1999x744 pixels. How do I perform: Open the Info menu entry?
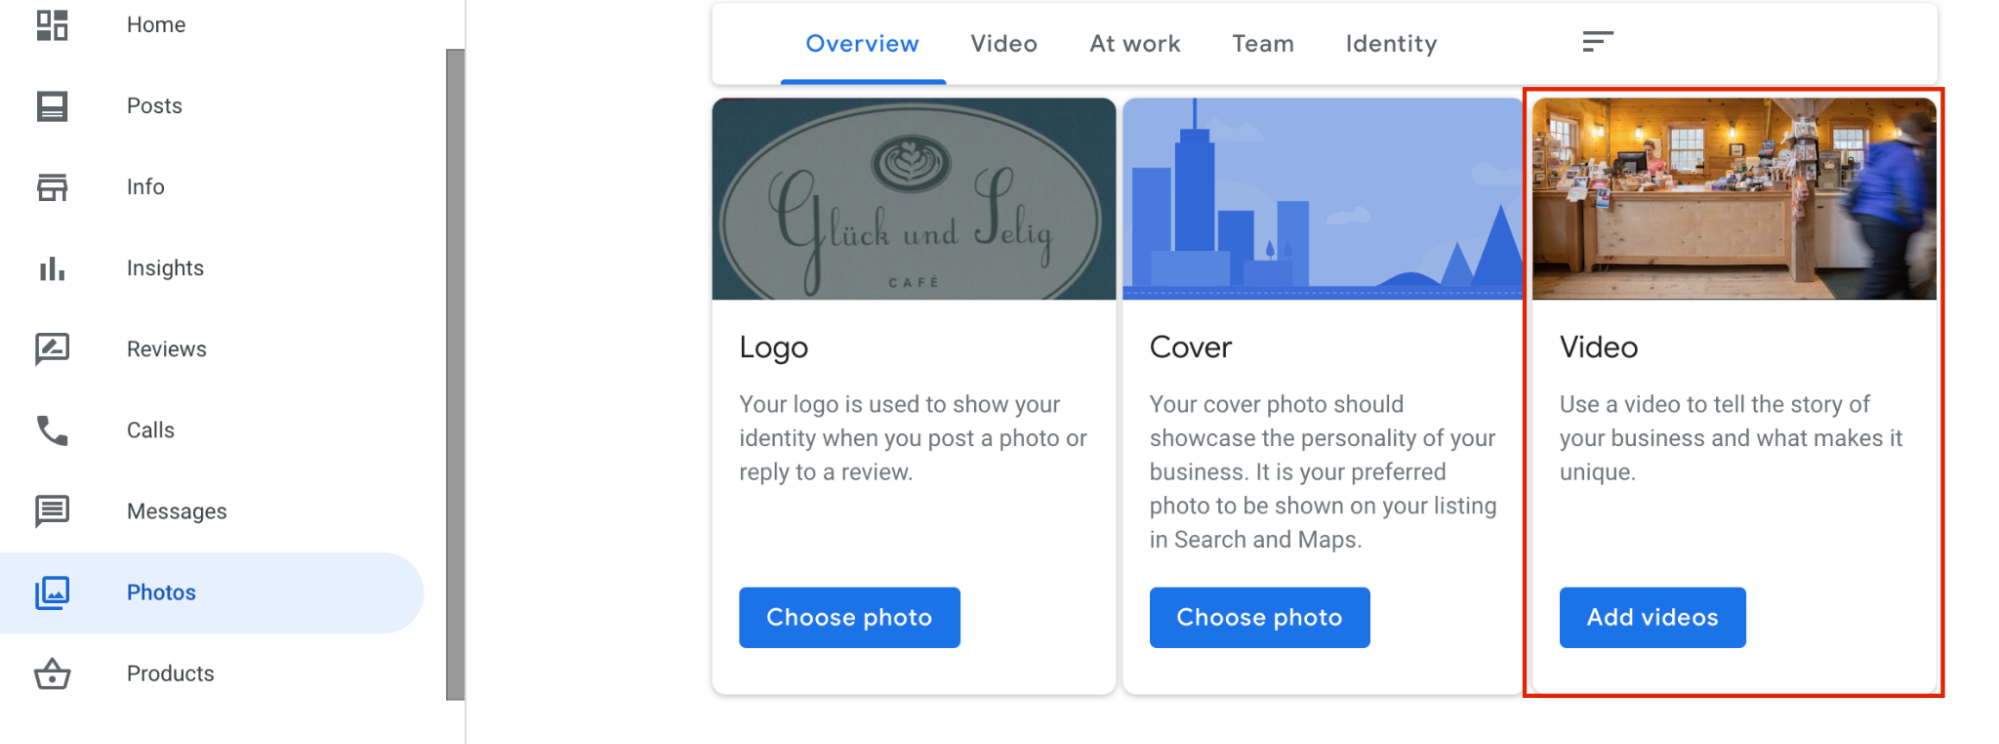pyautogui.click(x=145, y=187)
